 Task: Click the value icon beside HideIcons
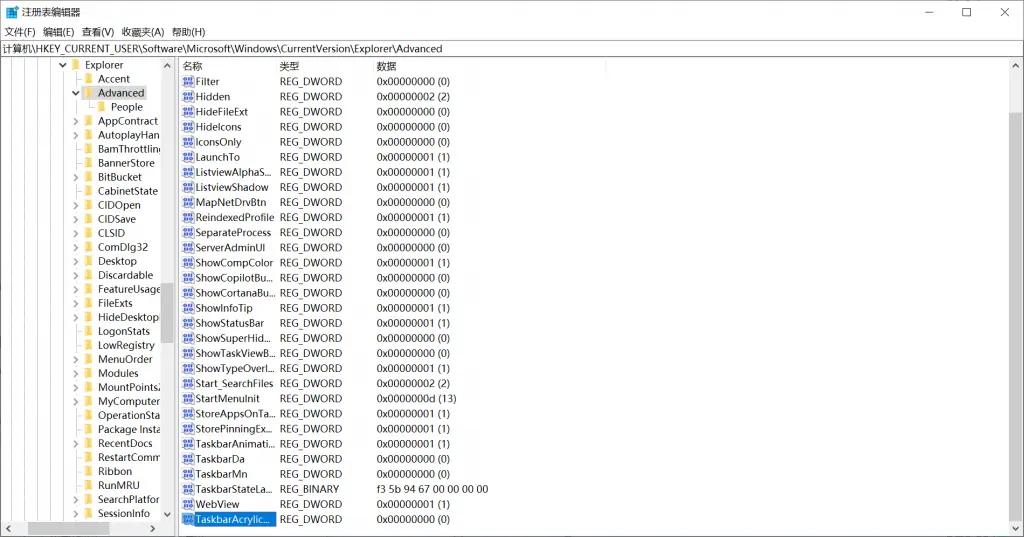click(188, 127)
